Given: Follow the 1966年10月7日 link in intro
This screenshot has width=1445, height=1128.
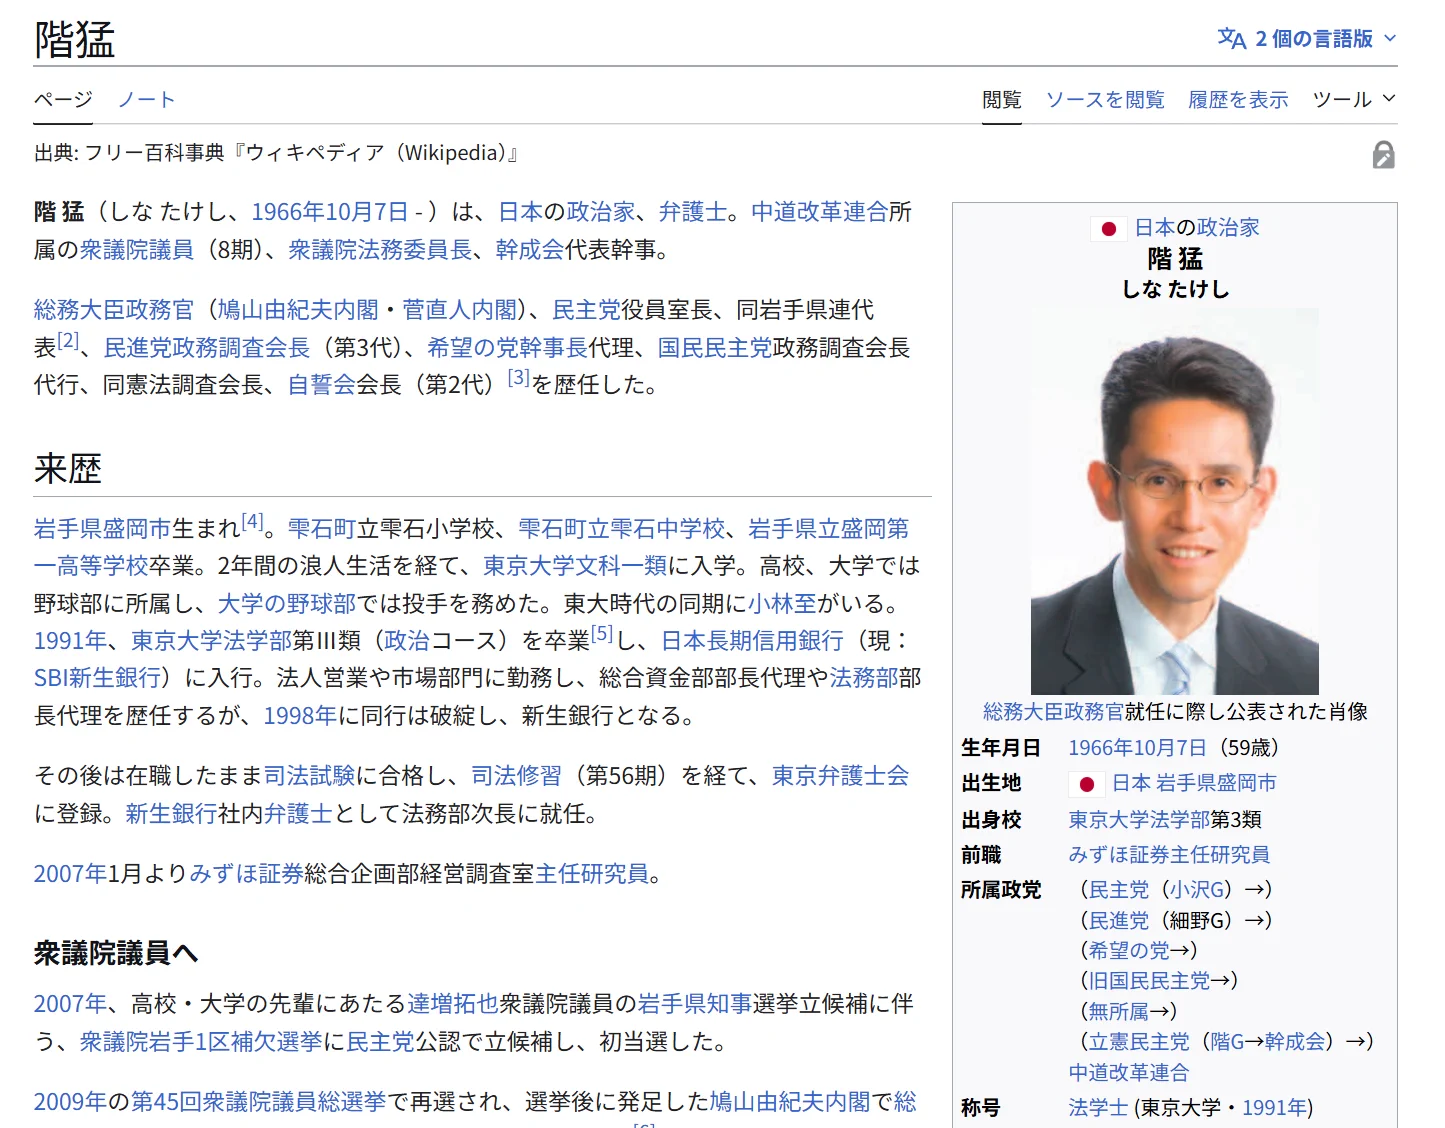Looking at the screenshot, I should (329, 212).
